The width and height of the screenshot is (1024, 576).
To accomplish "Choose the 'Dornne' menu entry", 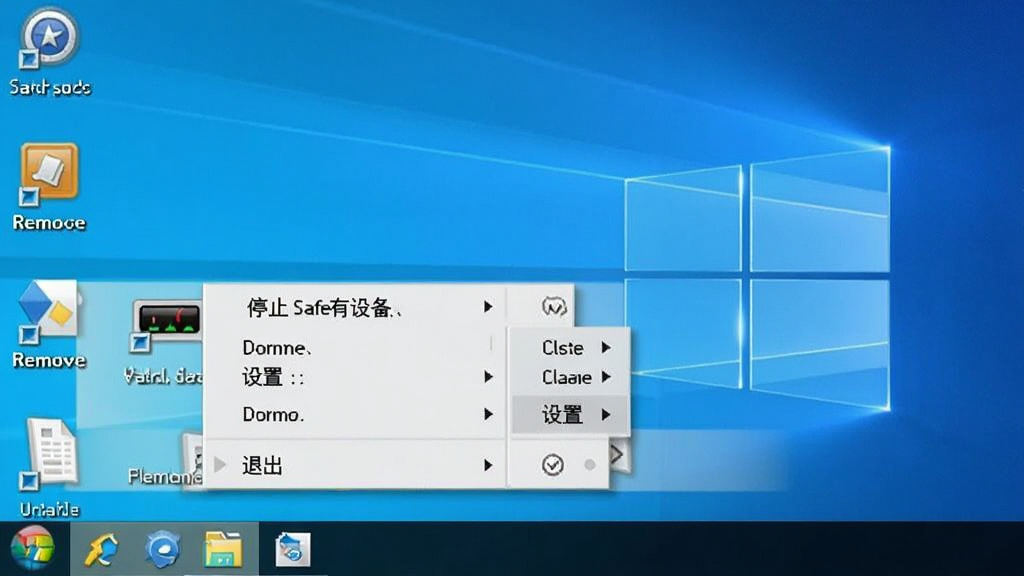I will (x=356, y=347).
